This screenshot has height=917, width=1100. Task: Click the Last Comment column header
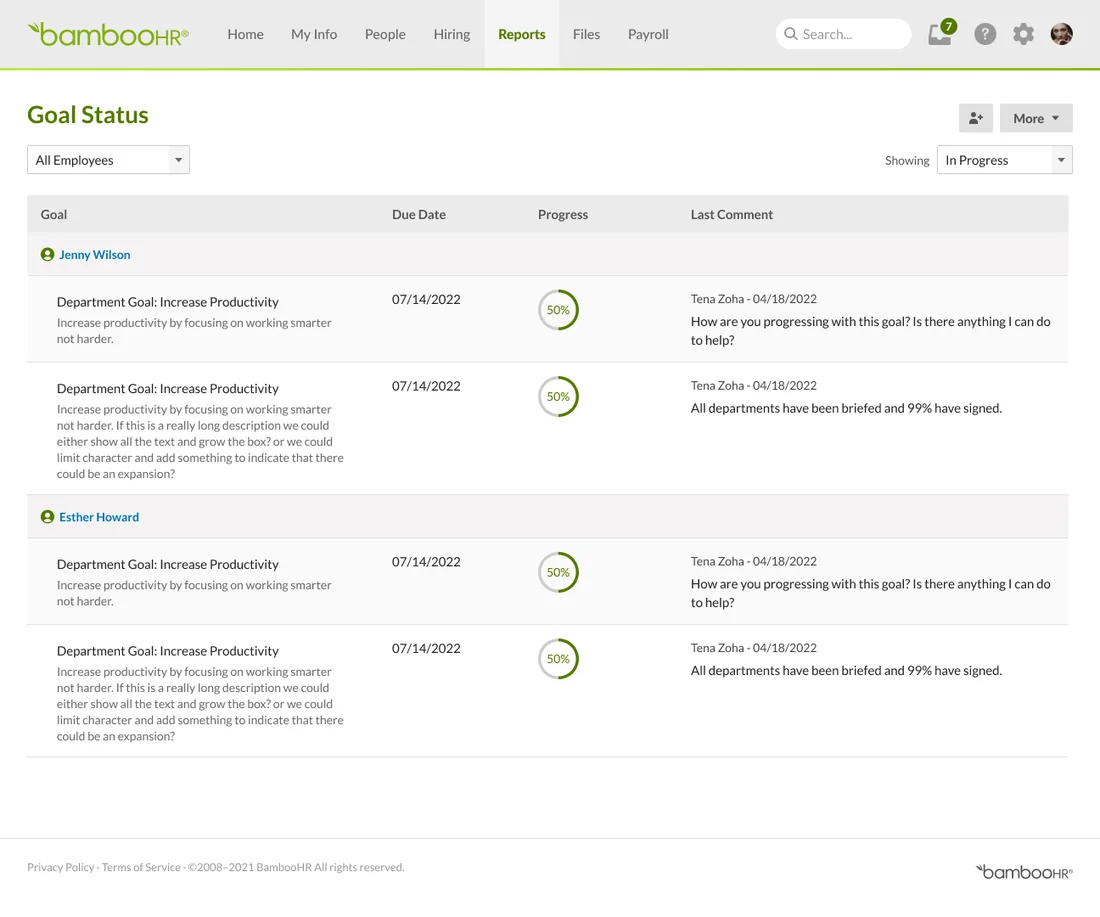click(732, 215)
